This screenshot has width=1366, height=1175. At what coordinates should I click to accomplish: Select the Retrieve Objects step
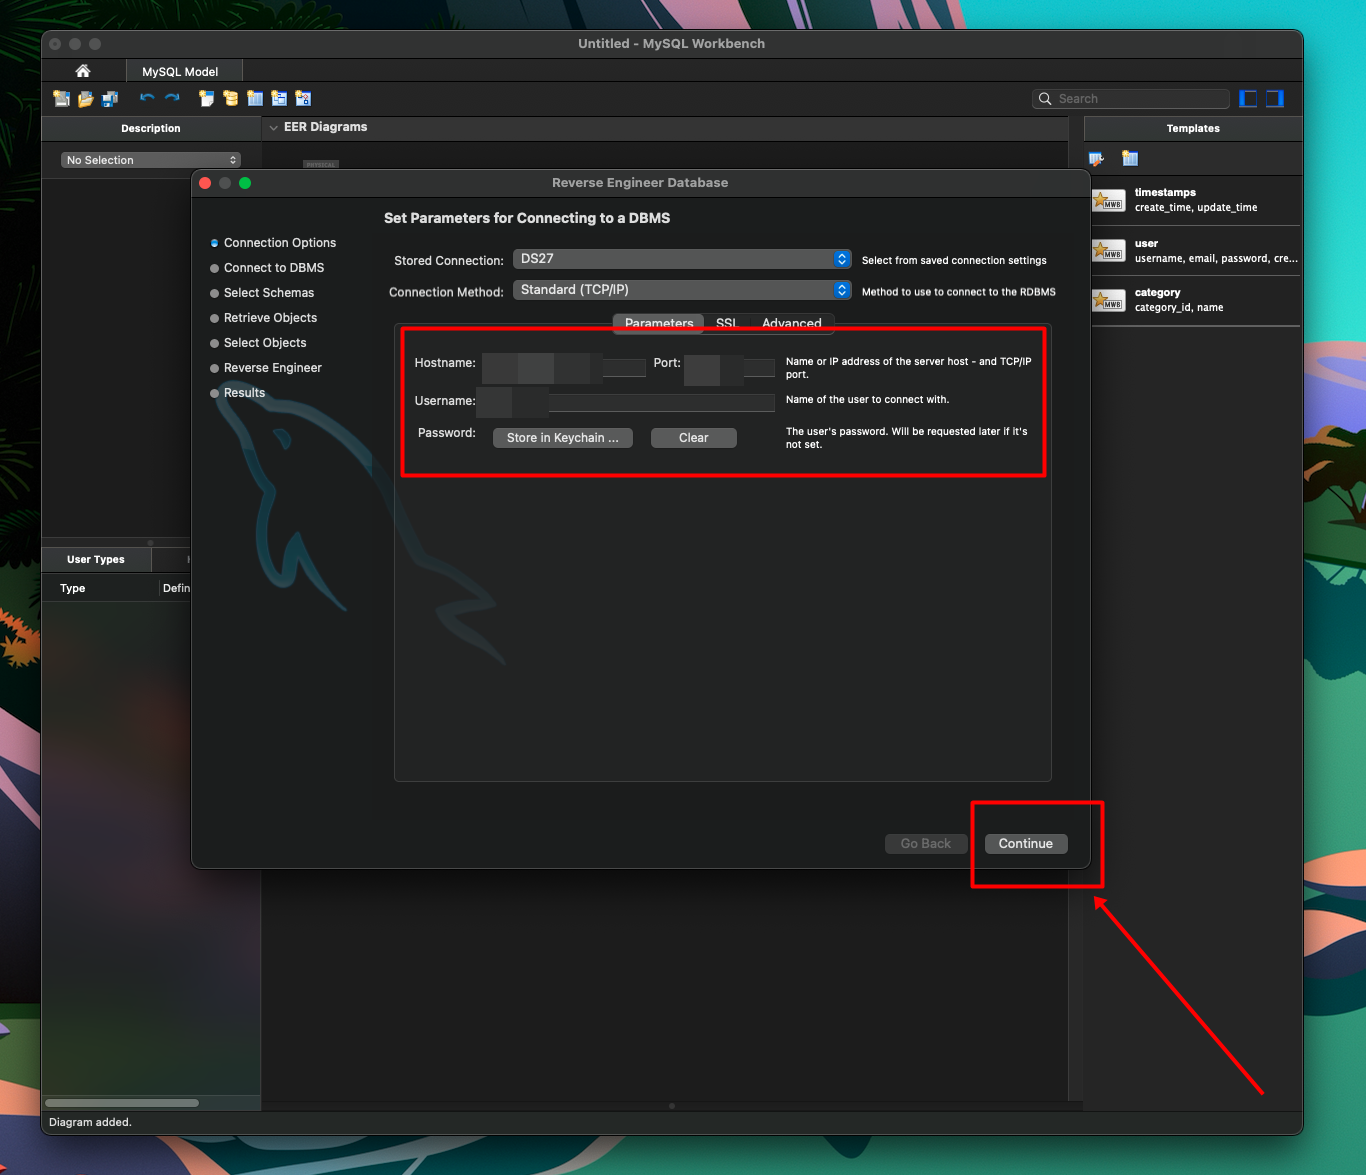(x=263, y=318)
